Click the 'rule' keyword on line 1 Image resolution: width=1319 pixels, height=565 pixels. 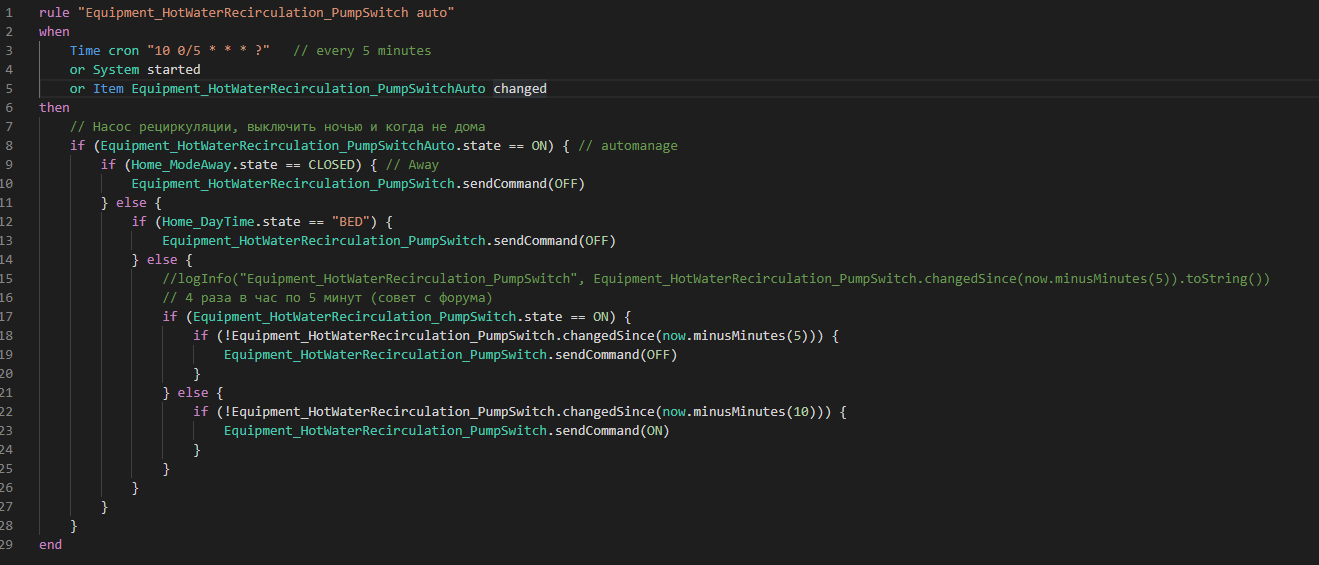click(x=54, y=12)
